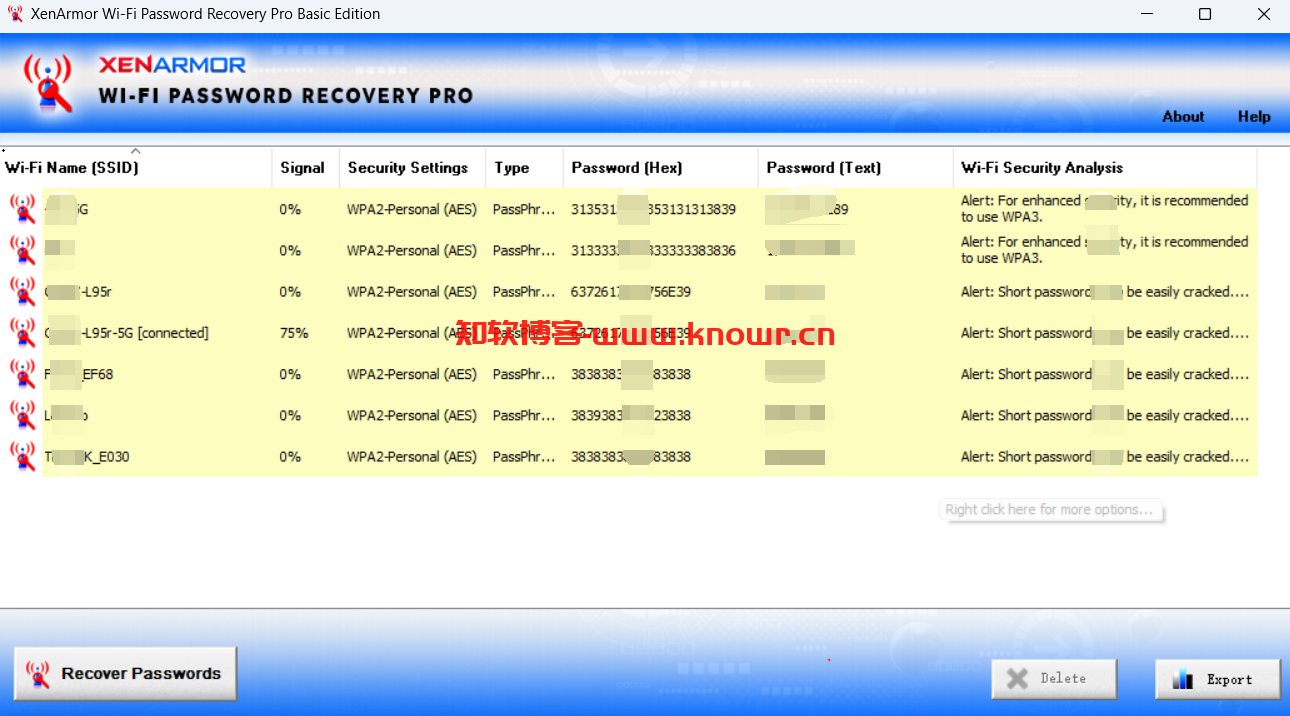Sort by Password (Hex) column header
Viewport: 1290px width, 716px height.
[x=661, y=168]
